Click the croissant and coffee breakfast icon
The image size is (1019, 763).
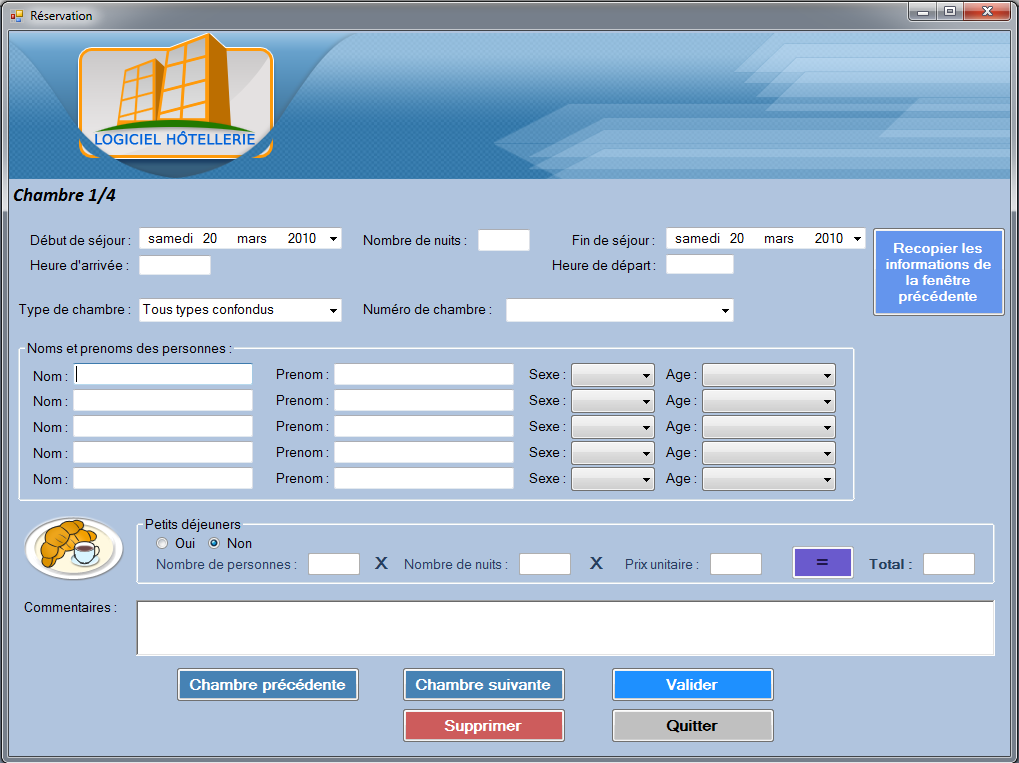tap(73, 547)
